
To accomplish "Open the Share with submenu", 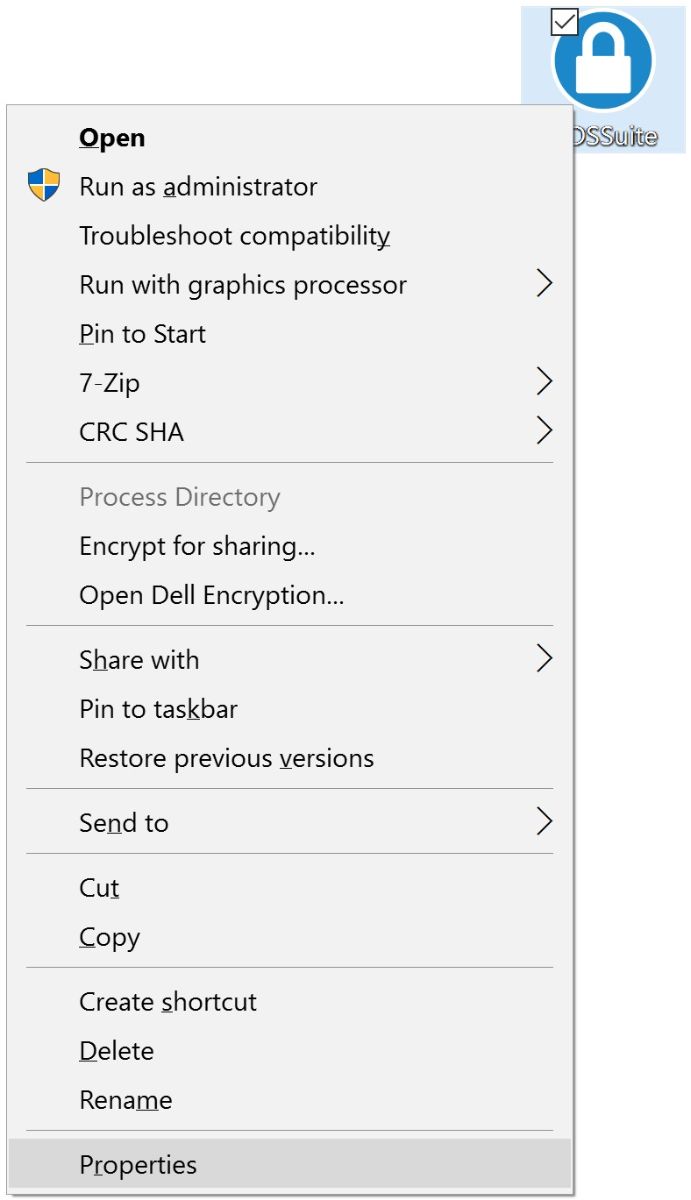I will [x=546, y=659].
